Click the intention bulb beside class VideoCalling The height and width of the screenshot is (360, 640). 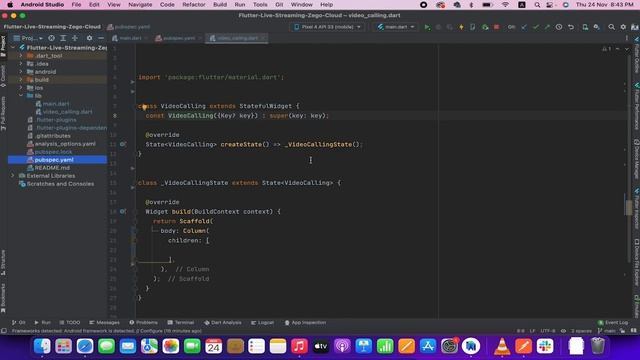[144, 107]
